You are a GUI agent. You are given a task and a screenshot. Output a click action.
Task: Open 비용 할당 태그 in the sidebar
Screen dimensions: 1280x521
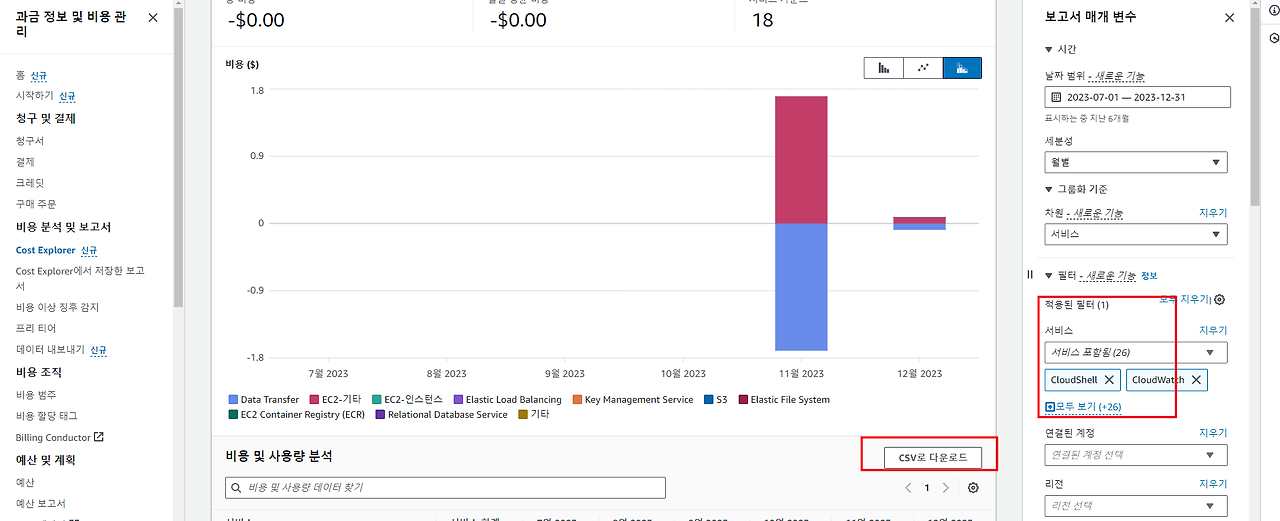46,416
